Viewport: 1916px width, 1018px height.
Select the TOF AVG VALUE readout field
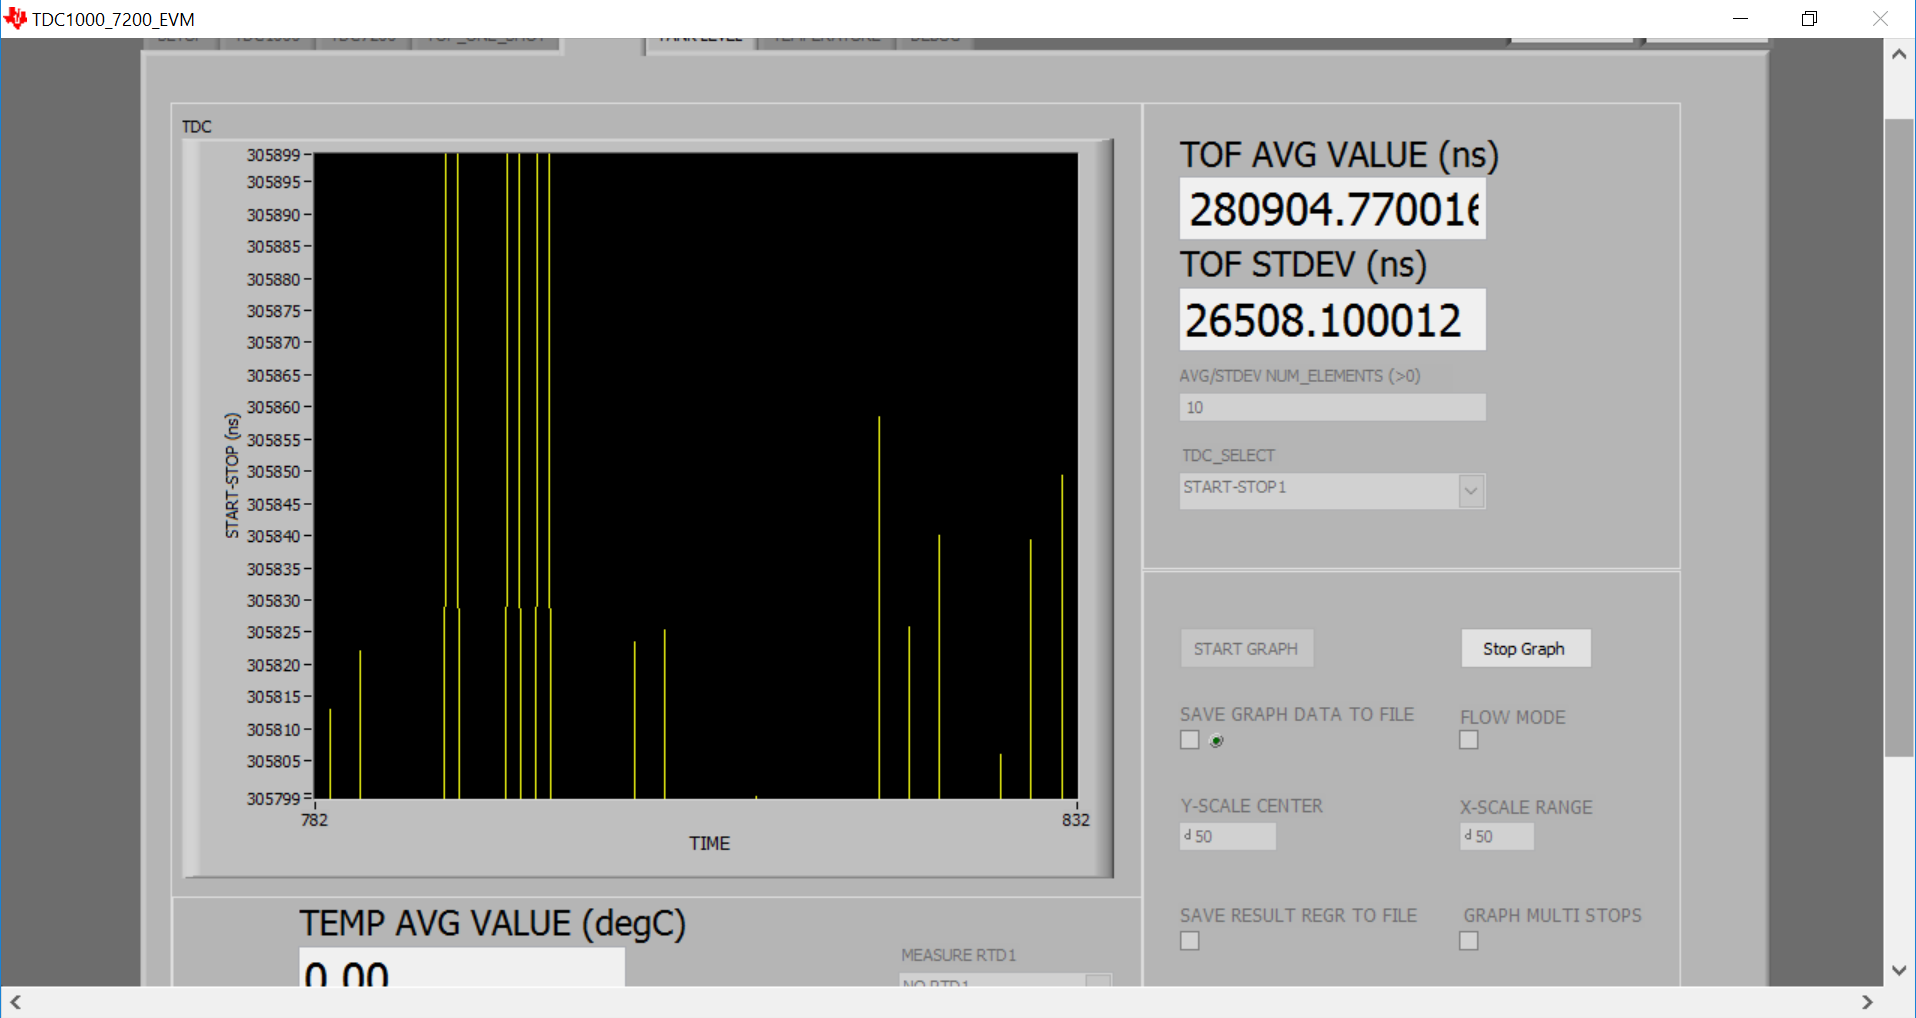1332,209
